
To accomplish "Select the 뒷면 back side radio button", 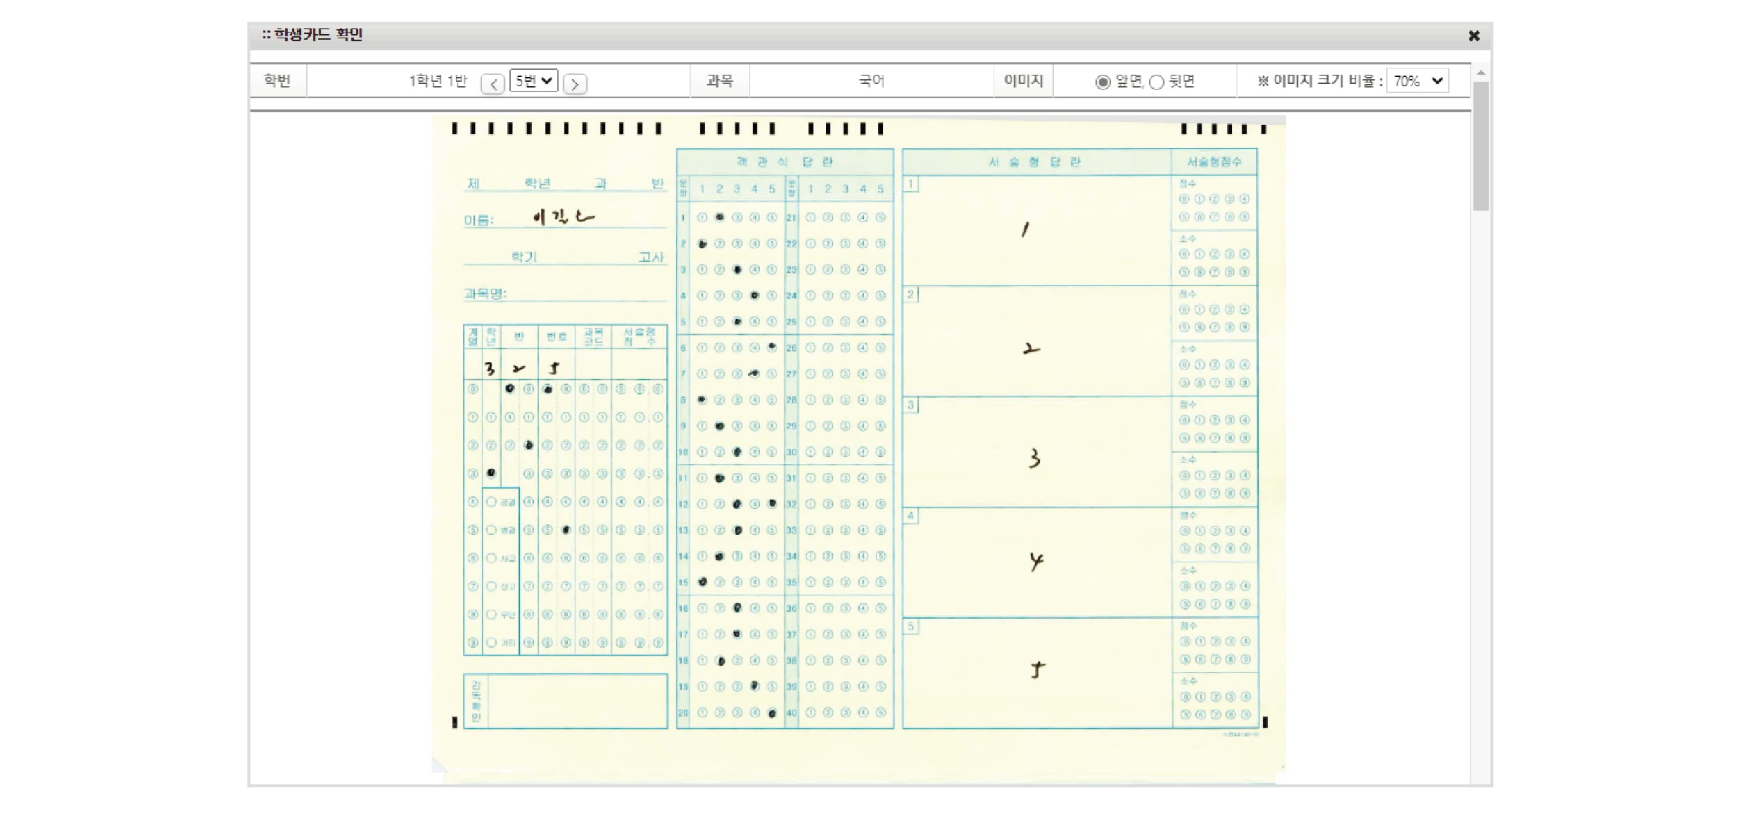I will point(1156,82).
